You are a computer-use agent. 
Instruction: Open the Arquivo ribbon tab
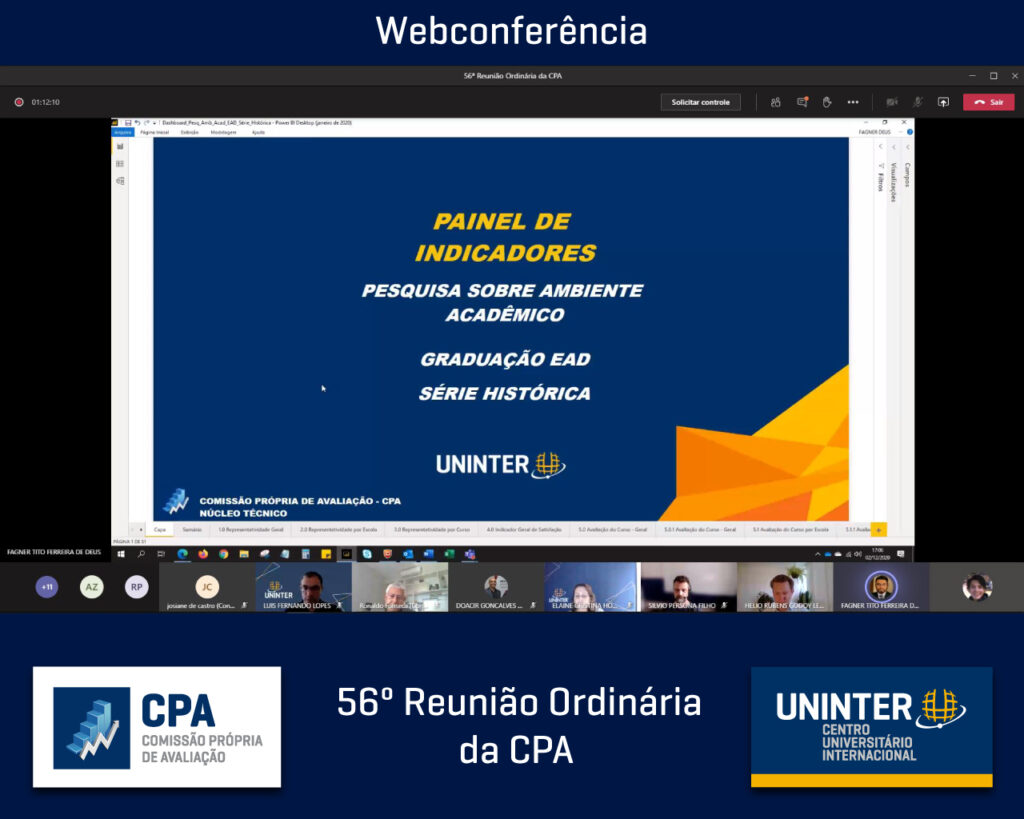pyautogui.click(x=122, y=132)
